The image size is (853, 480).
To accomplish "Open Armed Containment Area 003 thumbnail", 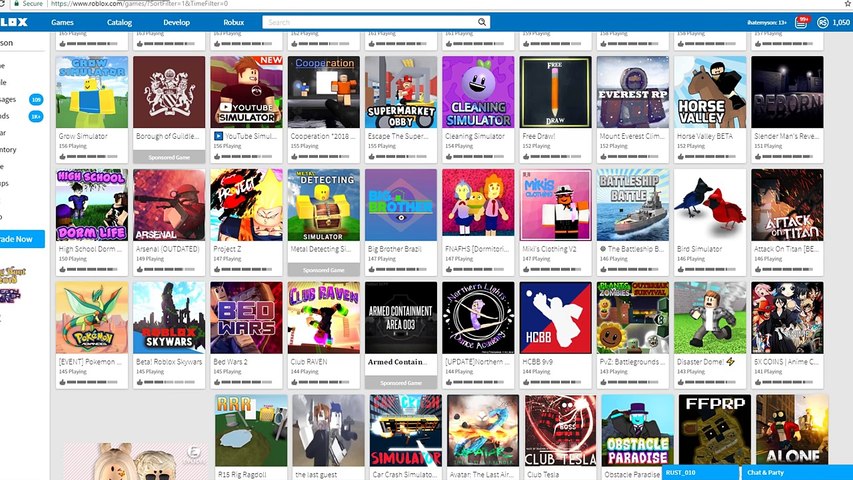I will [x=401, y=318].
